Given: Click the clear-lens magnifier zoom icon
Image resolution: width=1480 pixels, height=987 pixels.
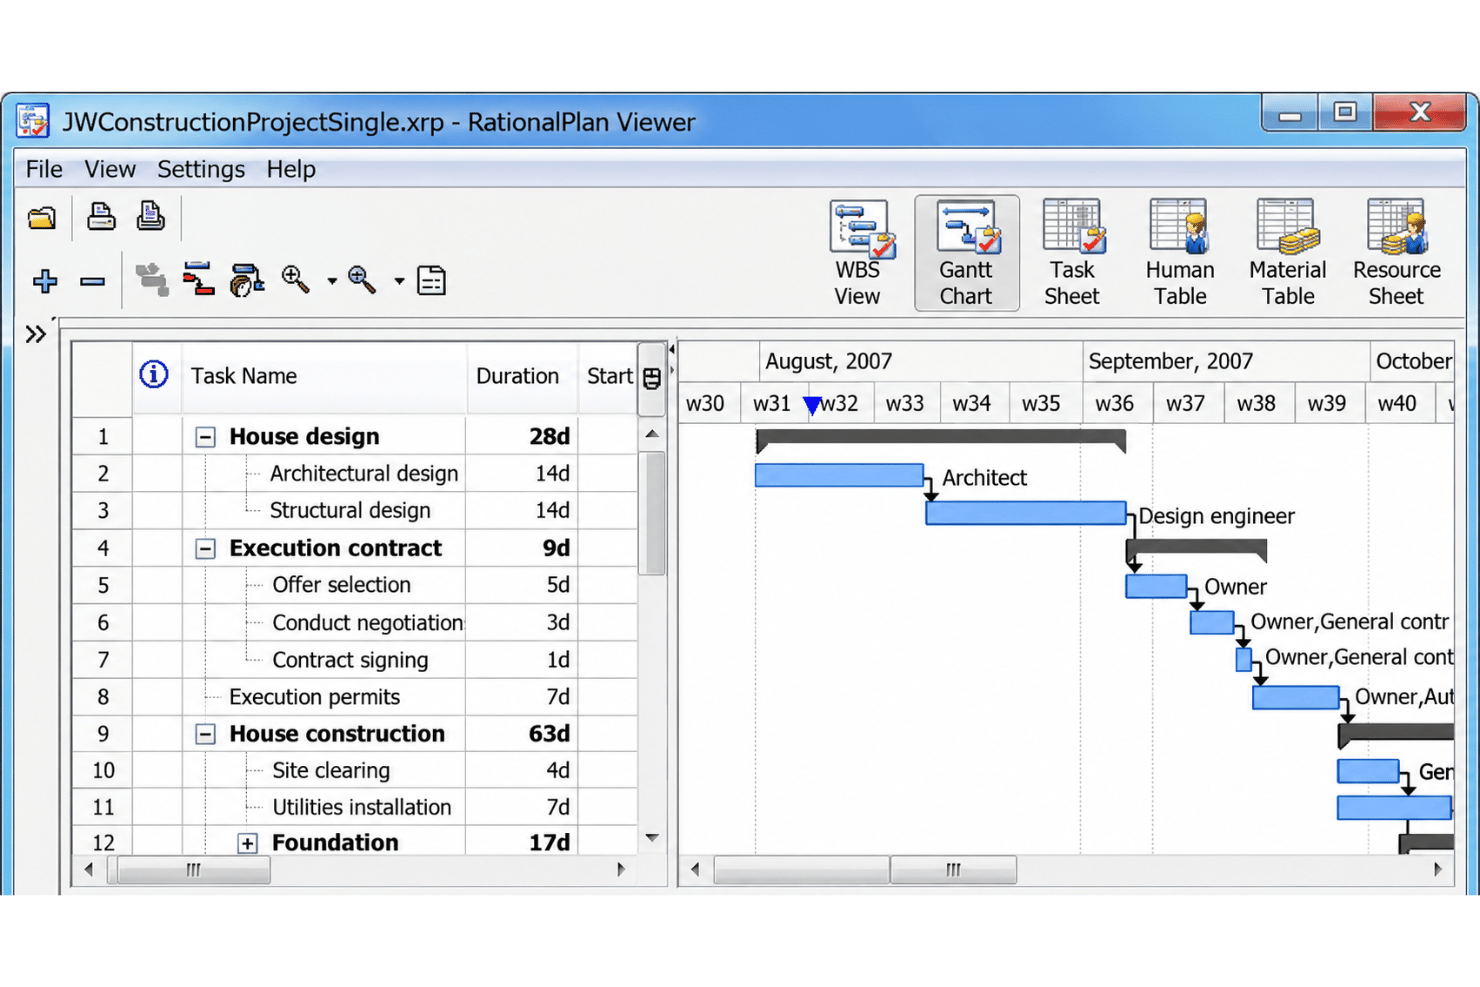Looking at the screenshot, I should (296, 280).
